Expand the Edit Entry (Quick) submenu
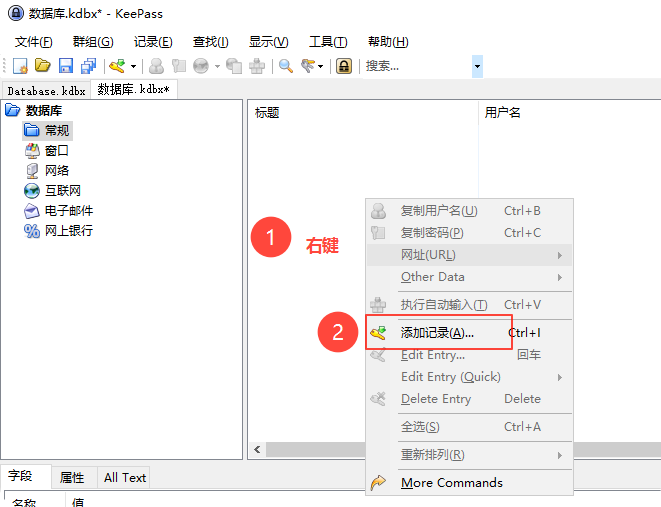Viewport: 661px width, 507px height. [x=469, y=377]
